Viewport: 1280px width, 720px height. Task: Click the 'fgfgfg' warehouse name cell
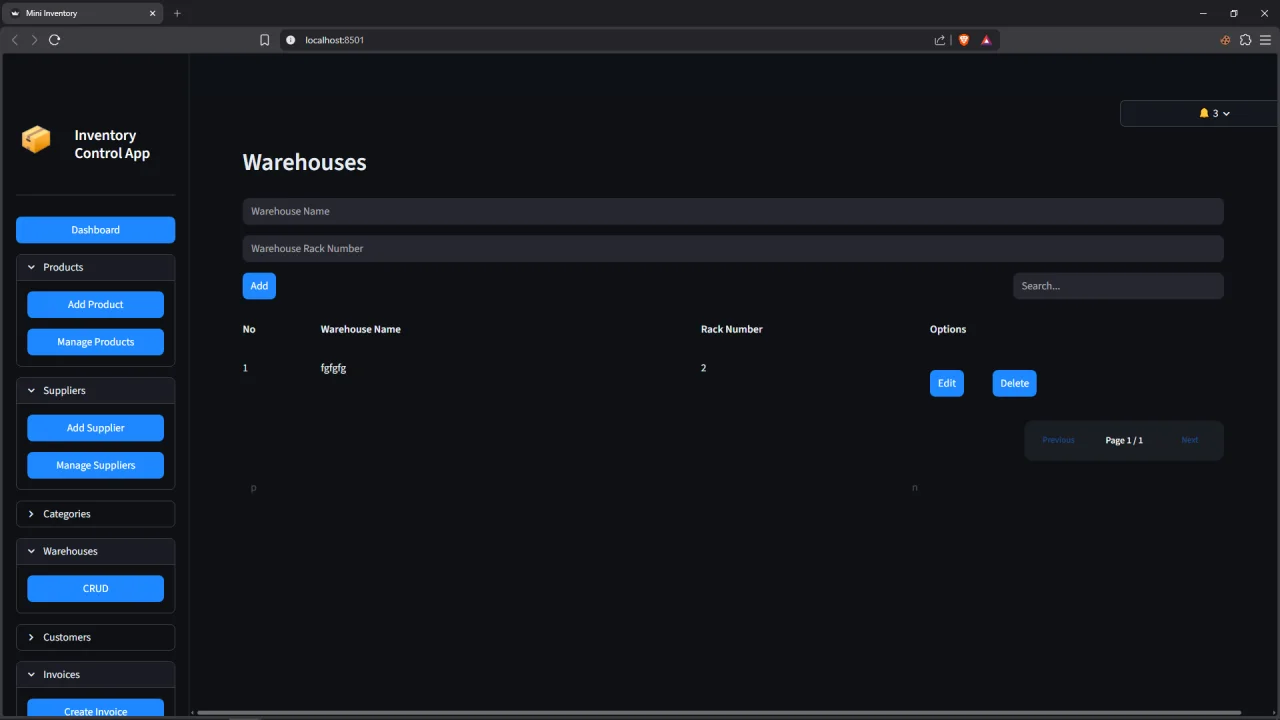point(333,368)
